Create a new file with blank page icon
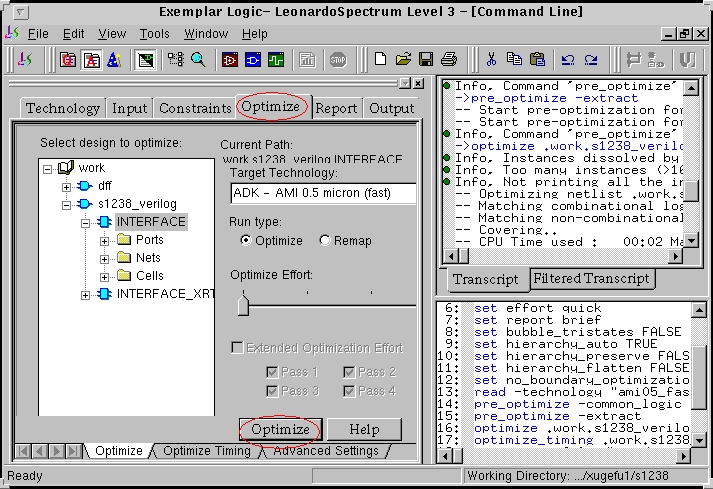 pyautogui.click(x=380, y=59)
